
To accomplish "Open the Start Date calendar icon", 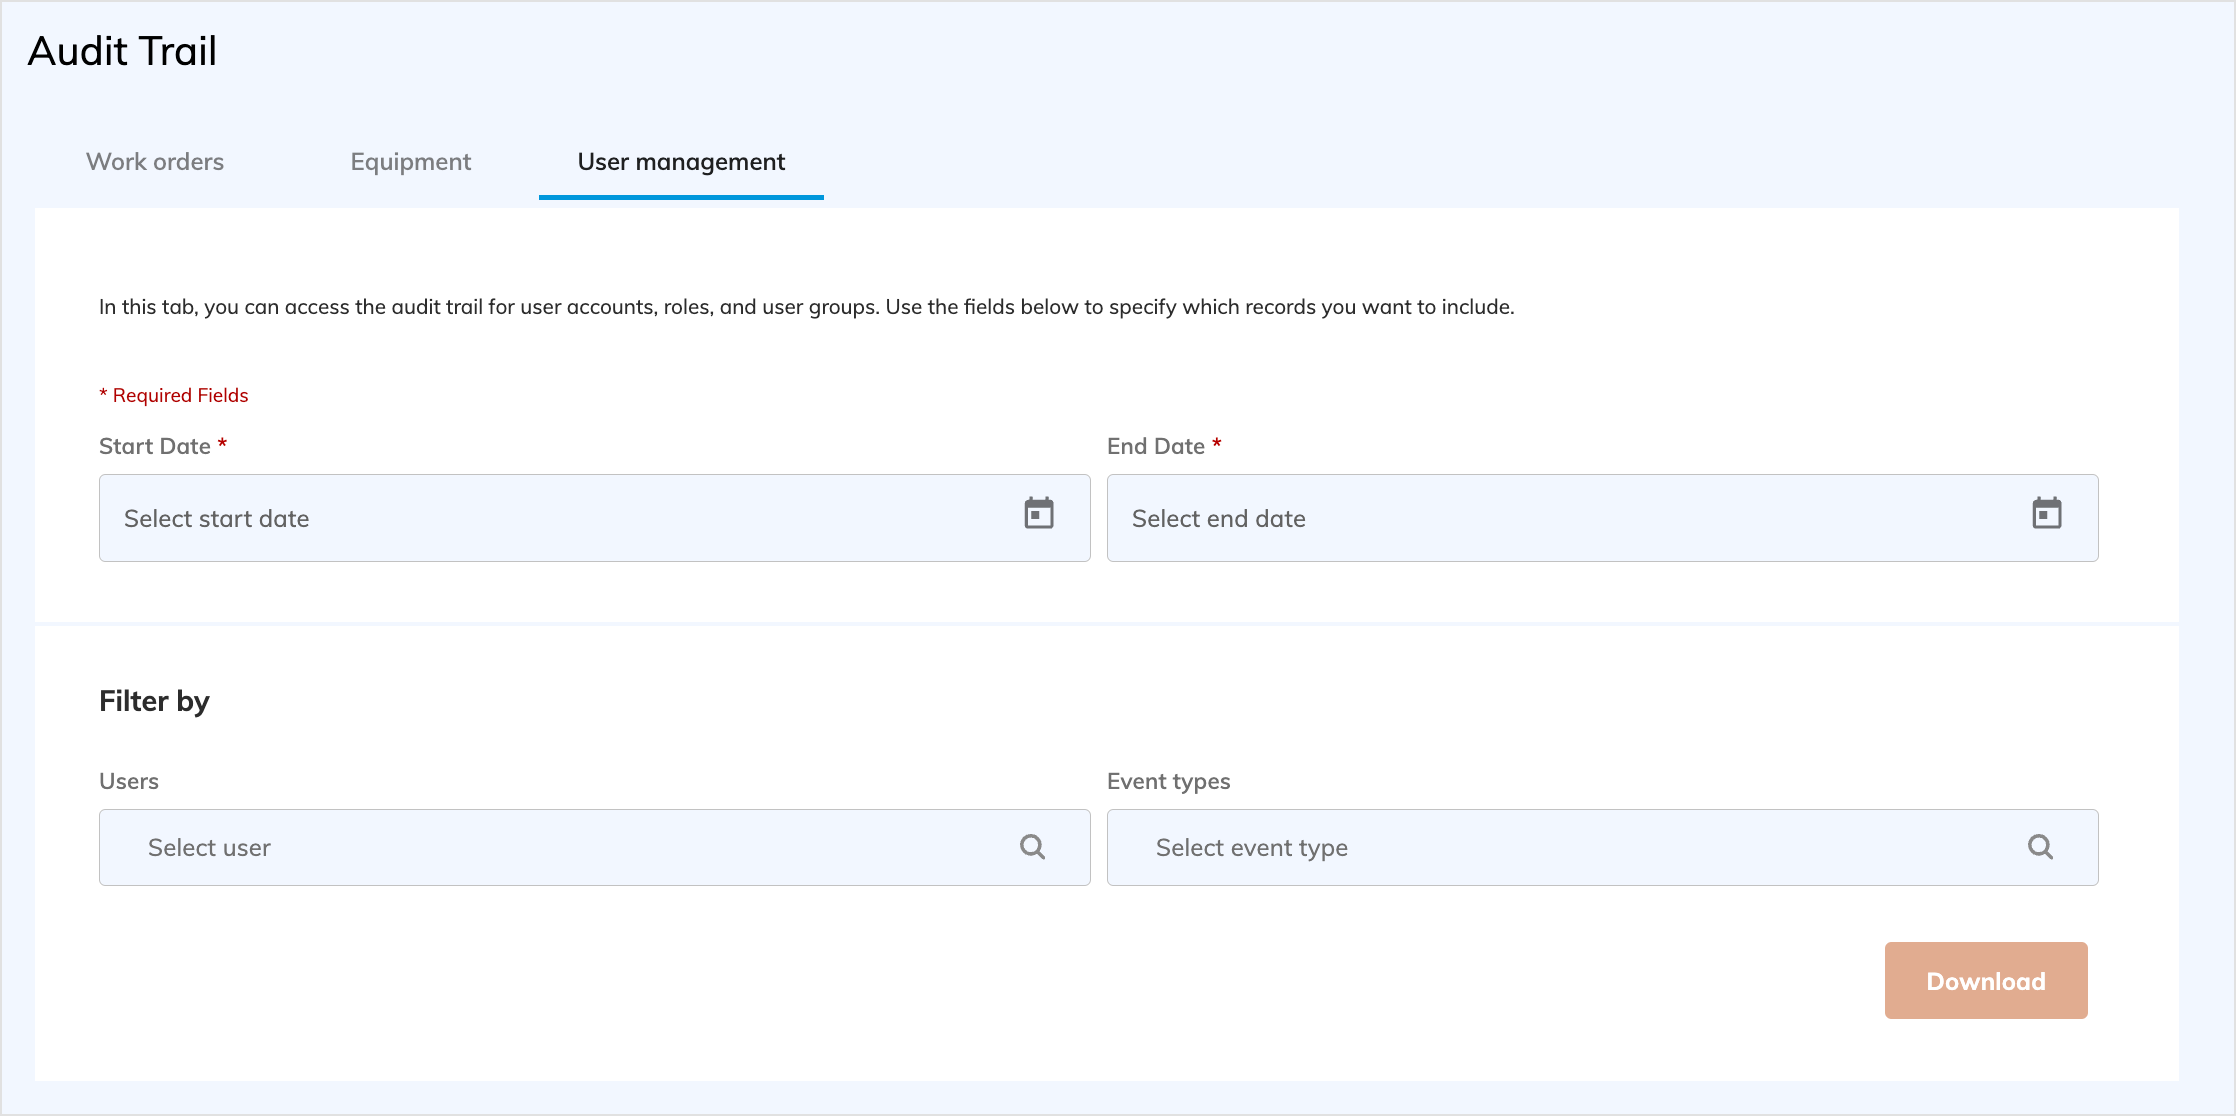I will (x=1039, y=514).
